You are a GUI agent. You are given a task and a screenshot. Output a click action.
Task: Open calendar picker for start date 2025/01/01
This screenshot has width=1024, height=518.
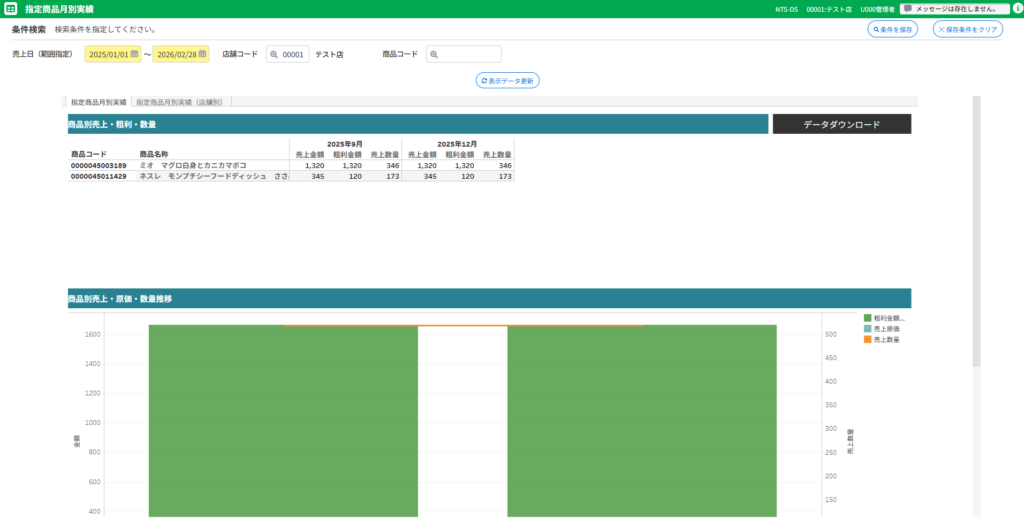[x=134, y=54]
